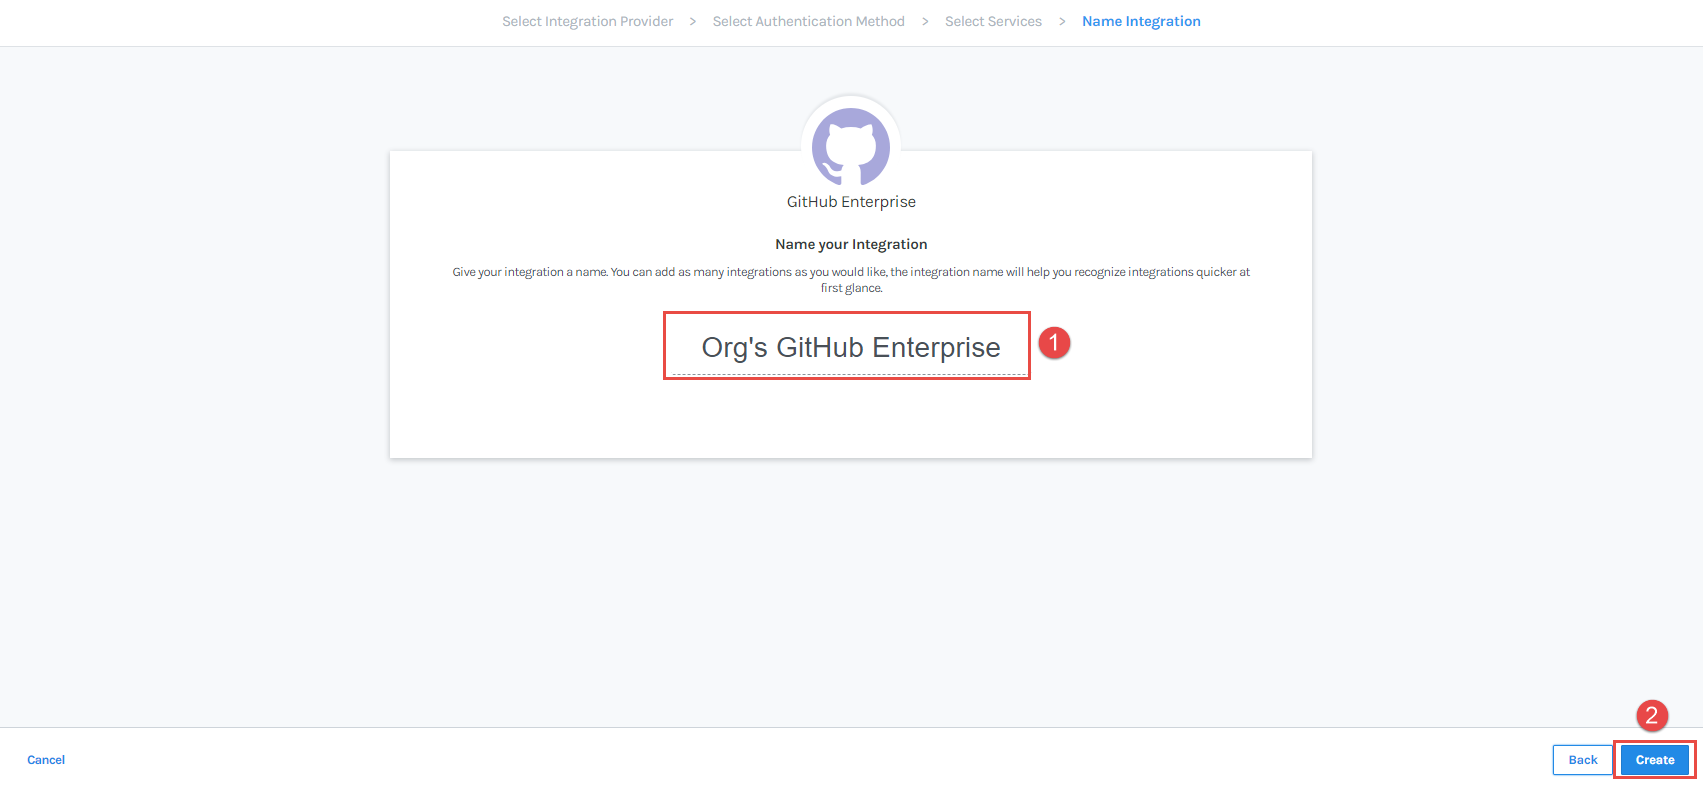Click the Create button

coord(1655,760)
